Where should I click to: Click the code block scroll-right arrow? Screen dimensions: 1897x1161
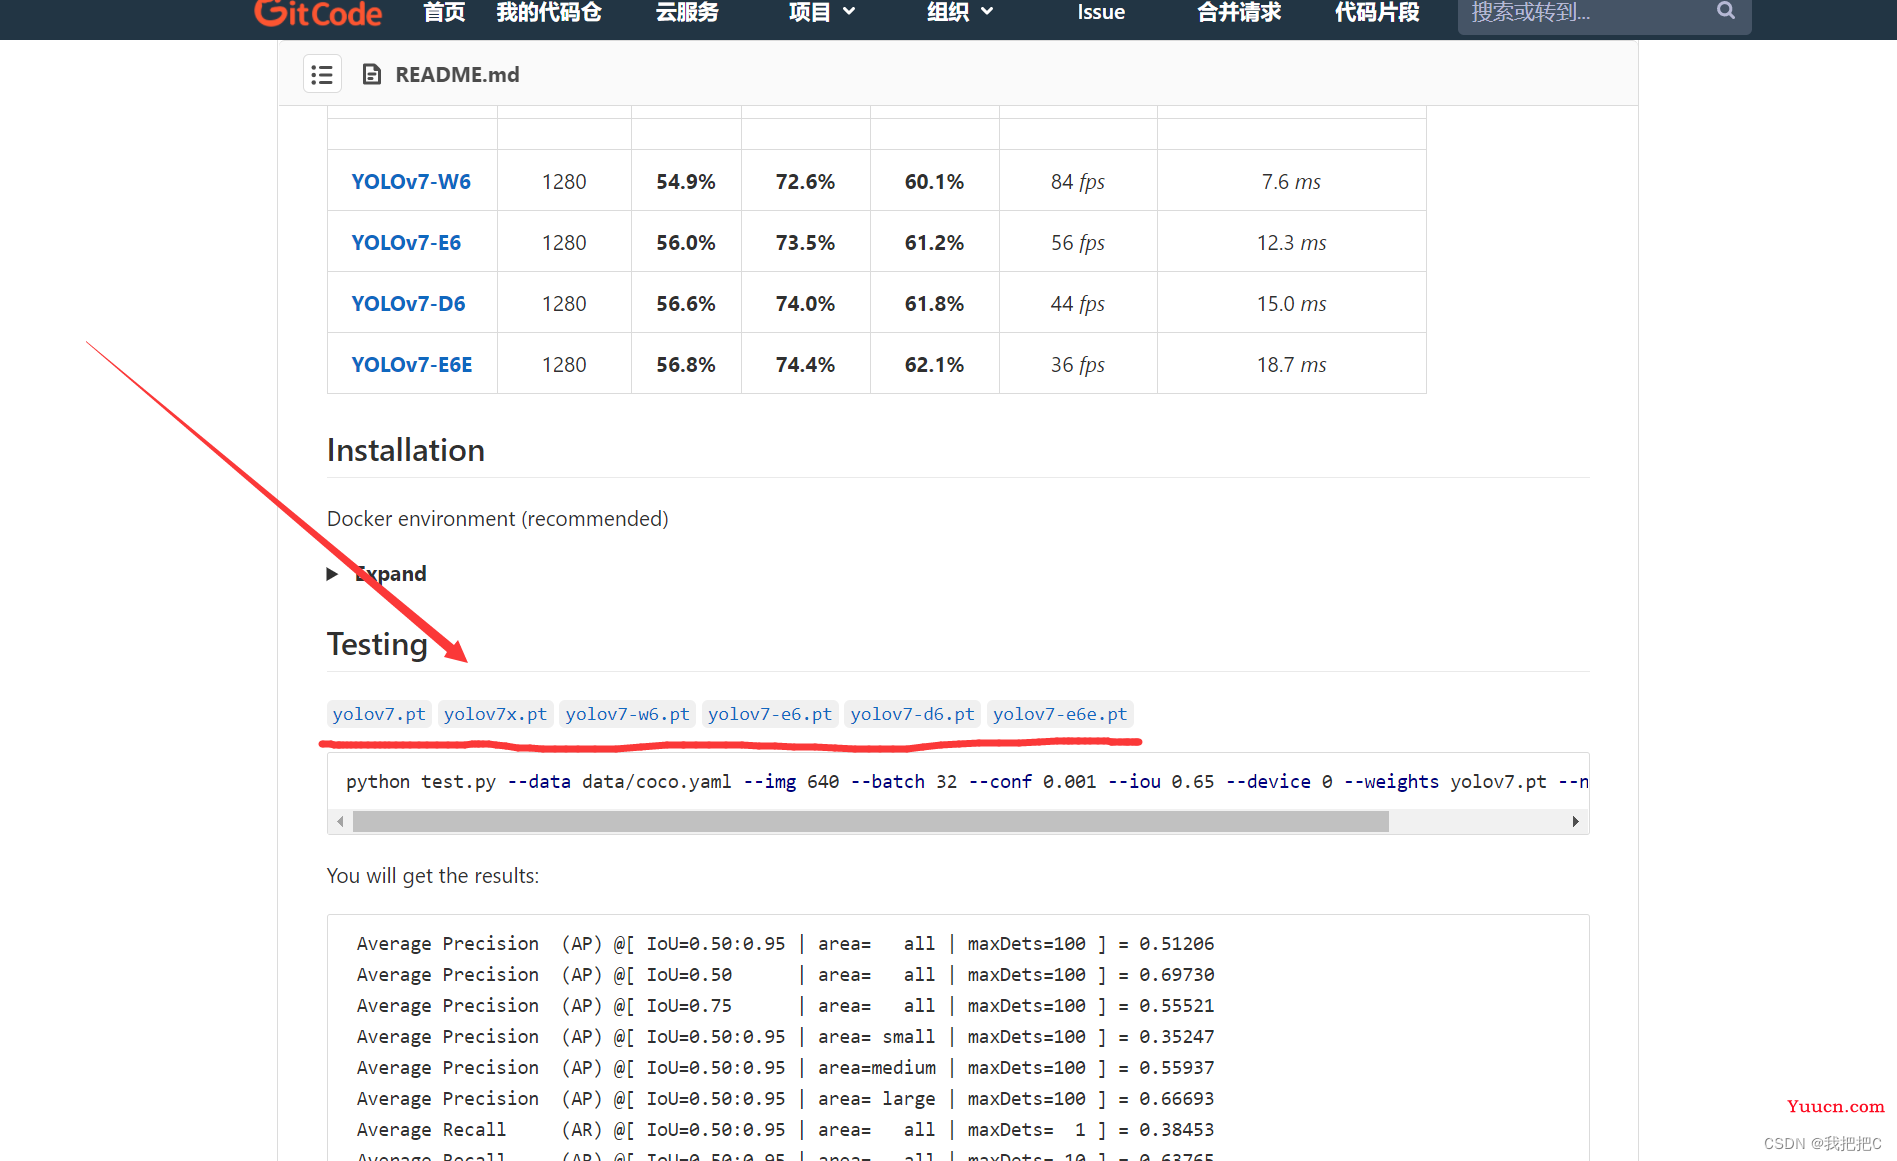(1576, 822)
